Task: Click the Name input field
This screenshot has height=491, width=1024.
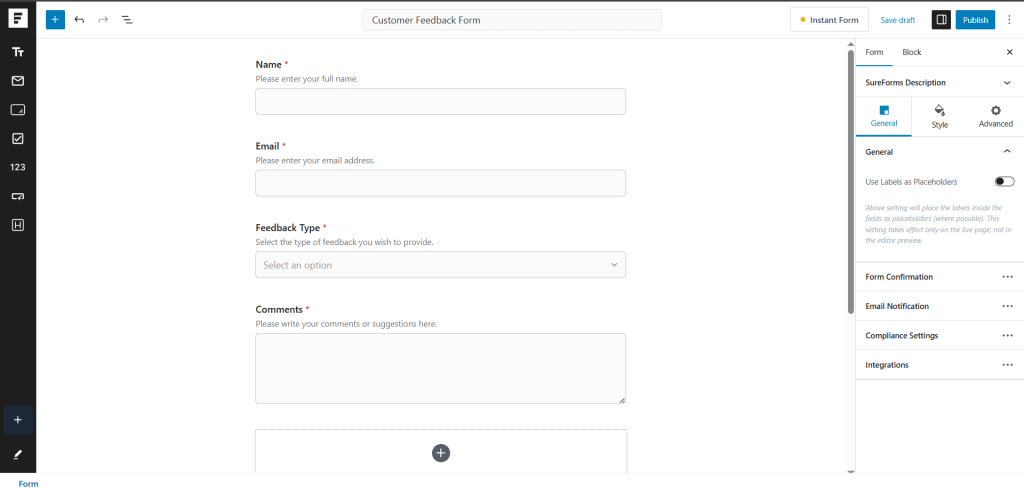Action: pyautogui.click(x=440, y=101)
